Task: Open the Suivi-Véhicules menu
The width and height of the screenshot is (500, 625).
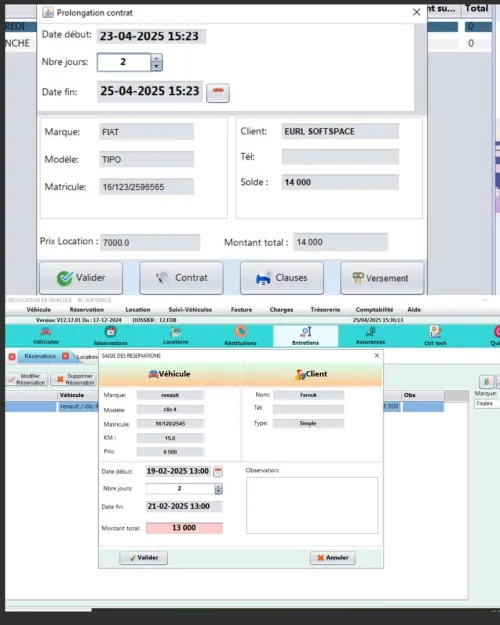Action: coord(190,310)
